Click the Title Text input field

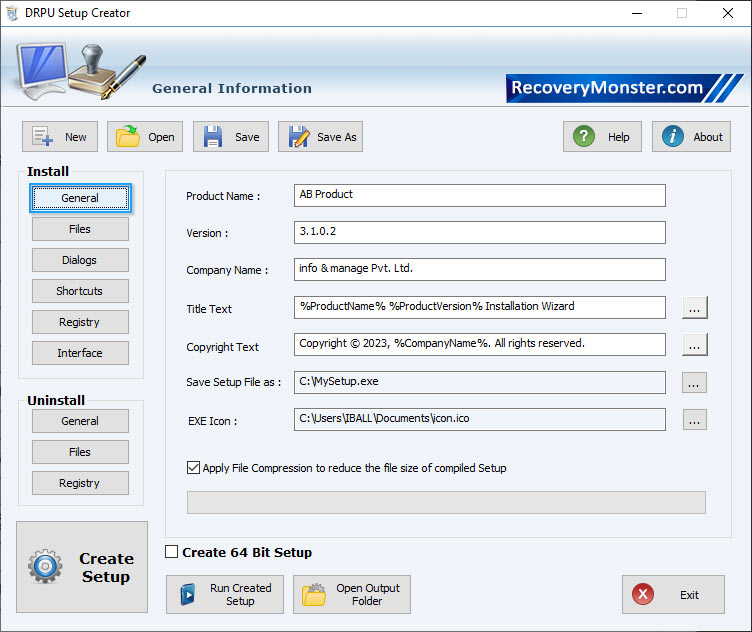tap(480, 307)
